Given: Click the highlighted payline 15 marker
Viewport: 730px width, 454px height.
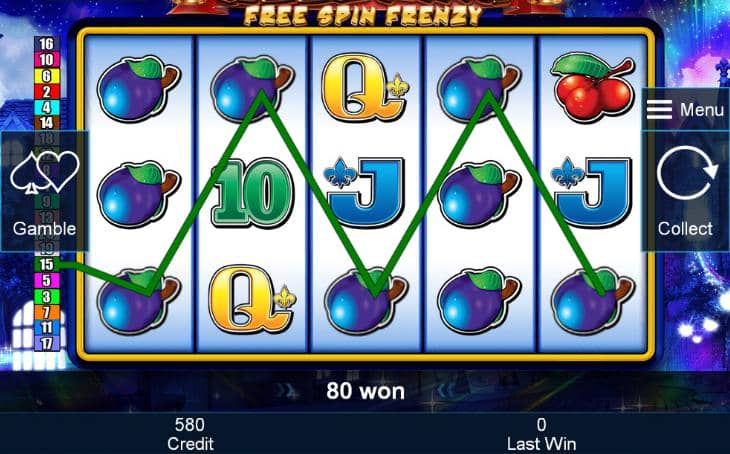Looking at the screenshot, I should pyautogui.click(x=47, y=264).
